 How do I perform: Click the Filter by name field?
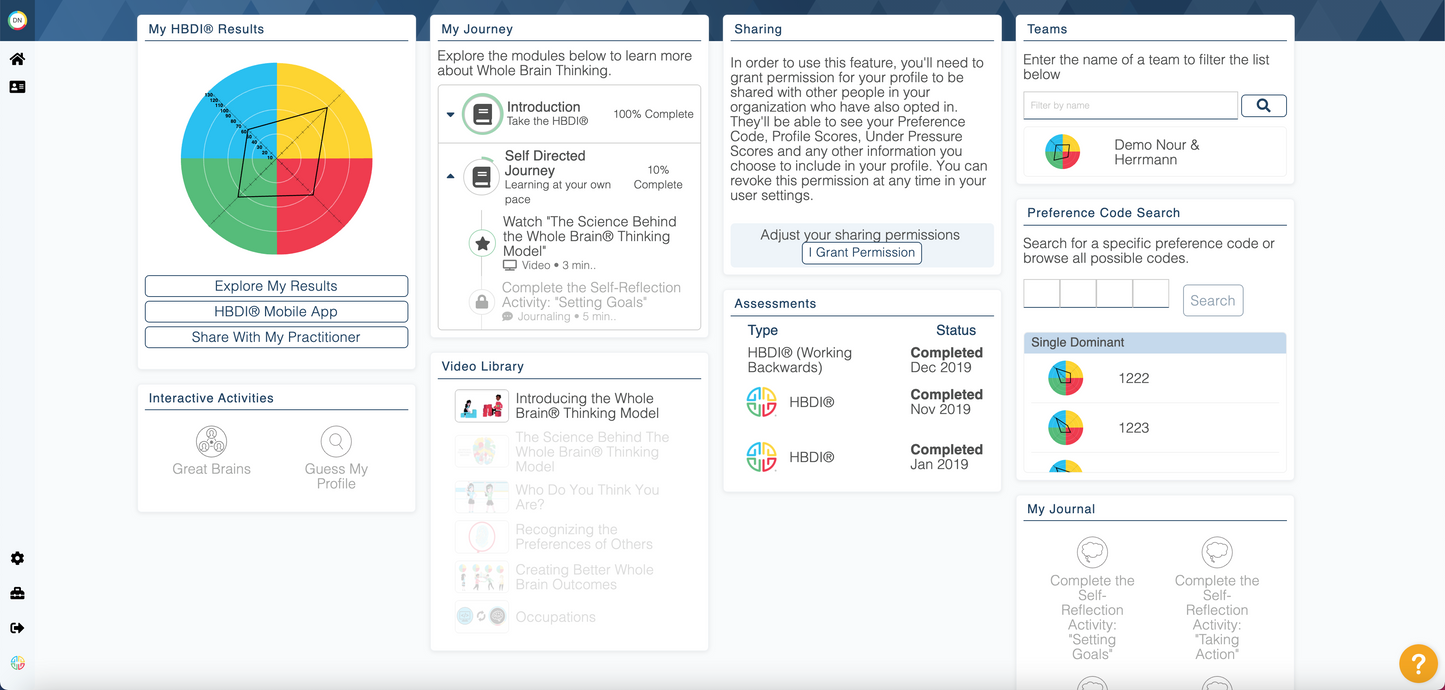point(1130,105)
